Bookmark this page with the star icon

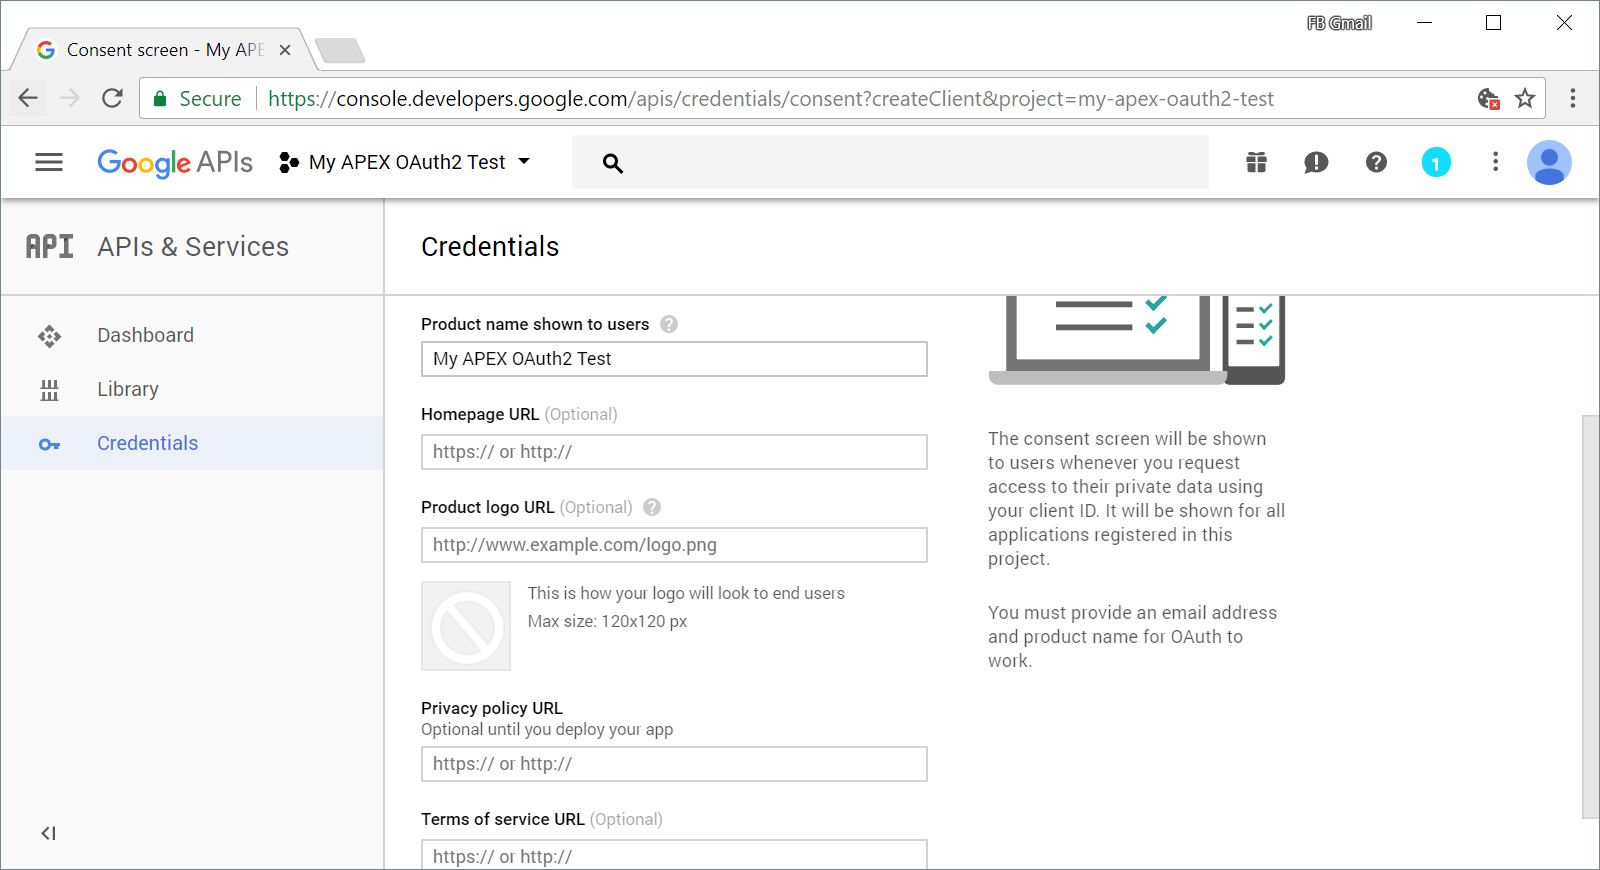(1525, 98)
